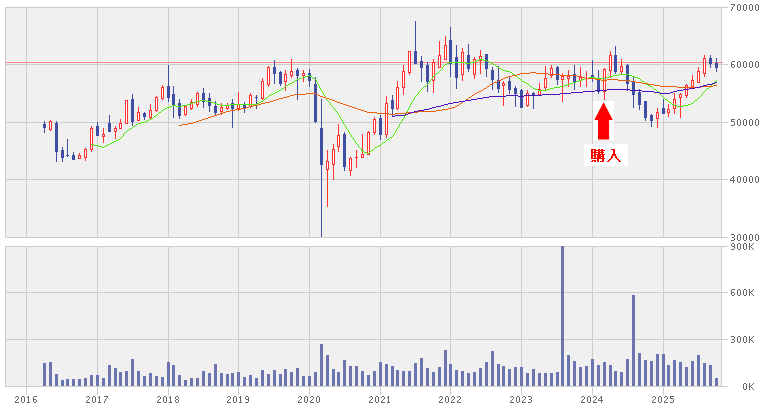This screenshot has width=762, height=411.
Task: Click the second-tallest volume bar near 600K
Action: pyautogui.click(x=634, y=340)
